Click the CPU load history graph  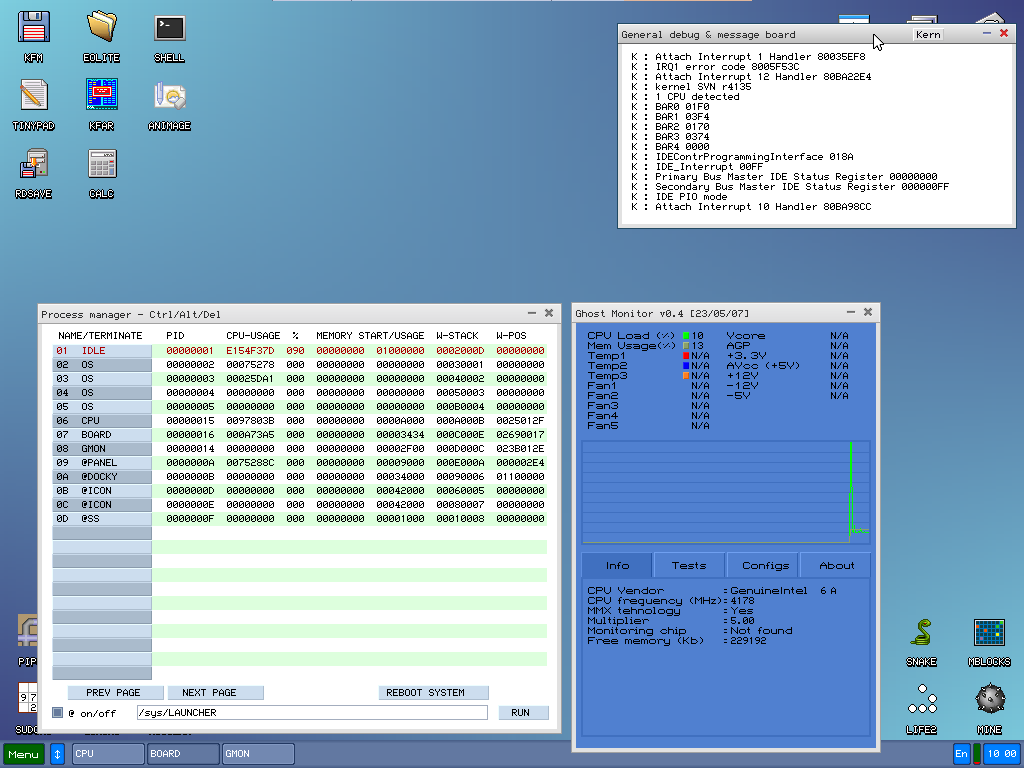[x=726, y=493]
